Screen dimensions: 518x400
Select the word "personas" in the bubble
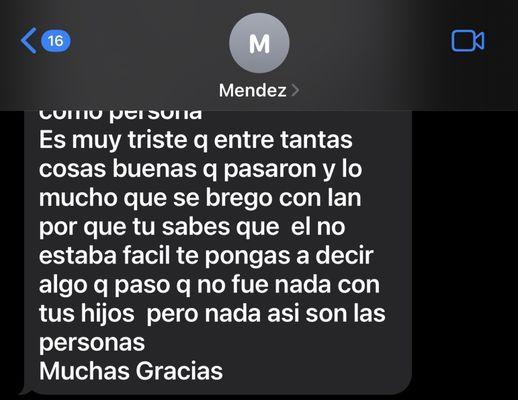click(92, 343)
